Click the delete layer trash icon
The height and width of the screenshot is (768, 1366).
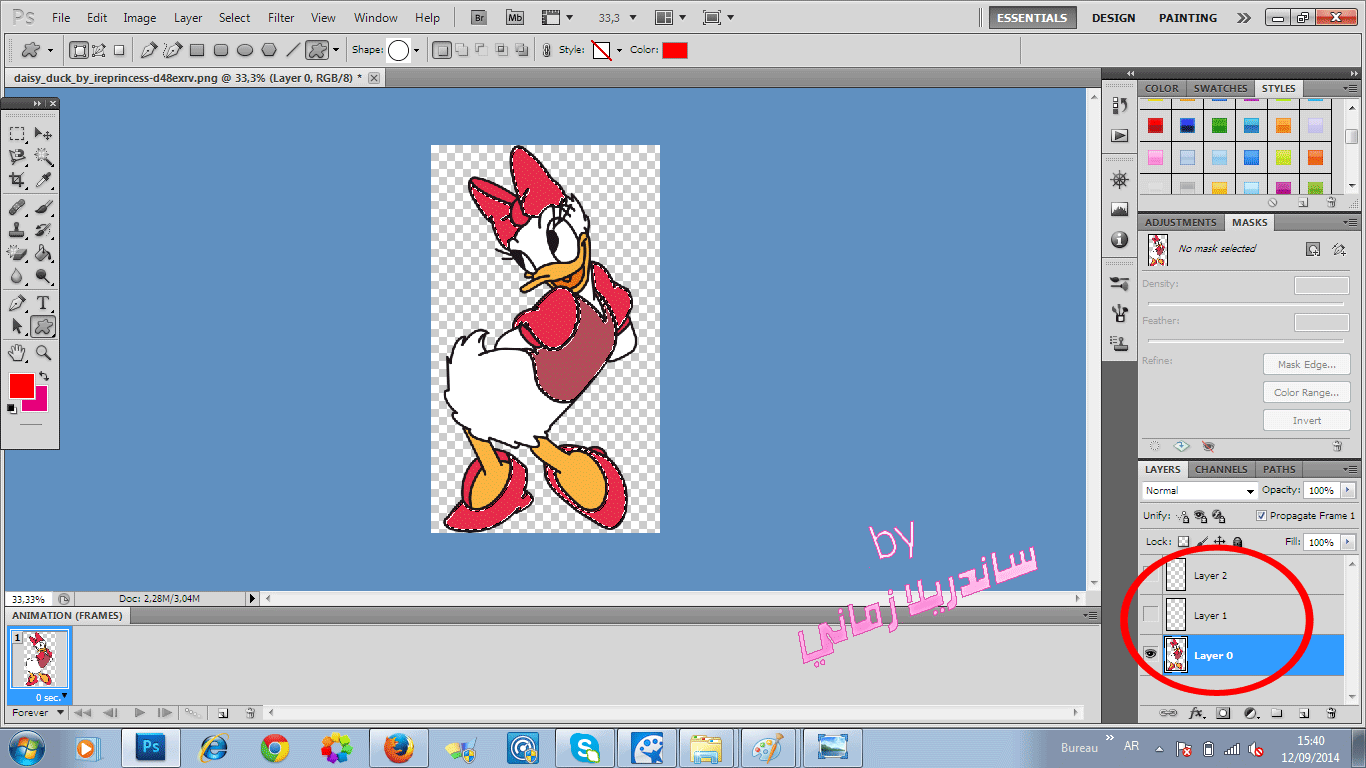(1331, 713)
